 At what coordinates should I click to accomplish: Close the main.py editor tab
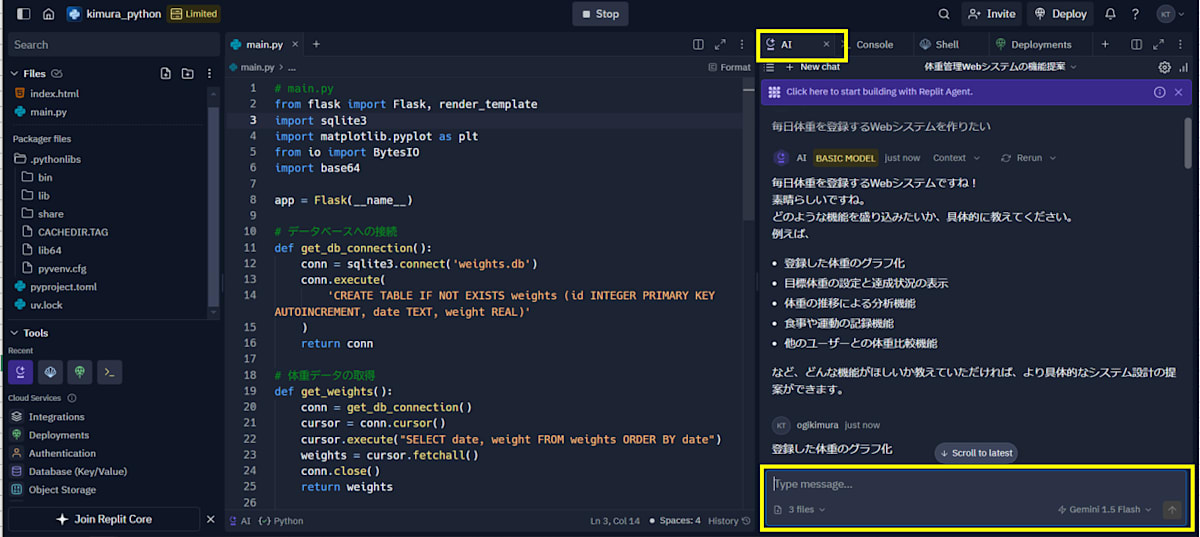point(294,44)
